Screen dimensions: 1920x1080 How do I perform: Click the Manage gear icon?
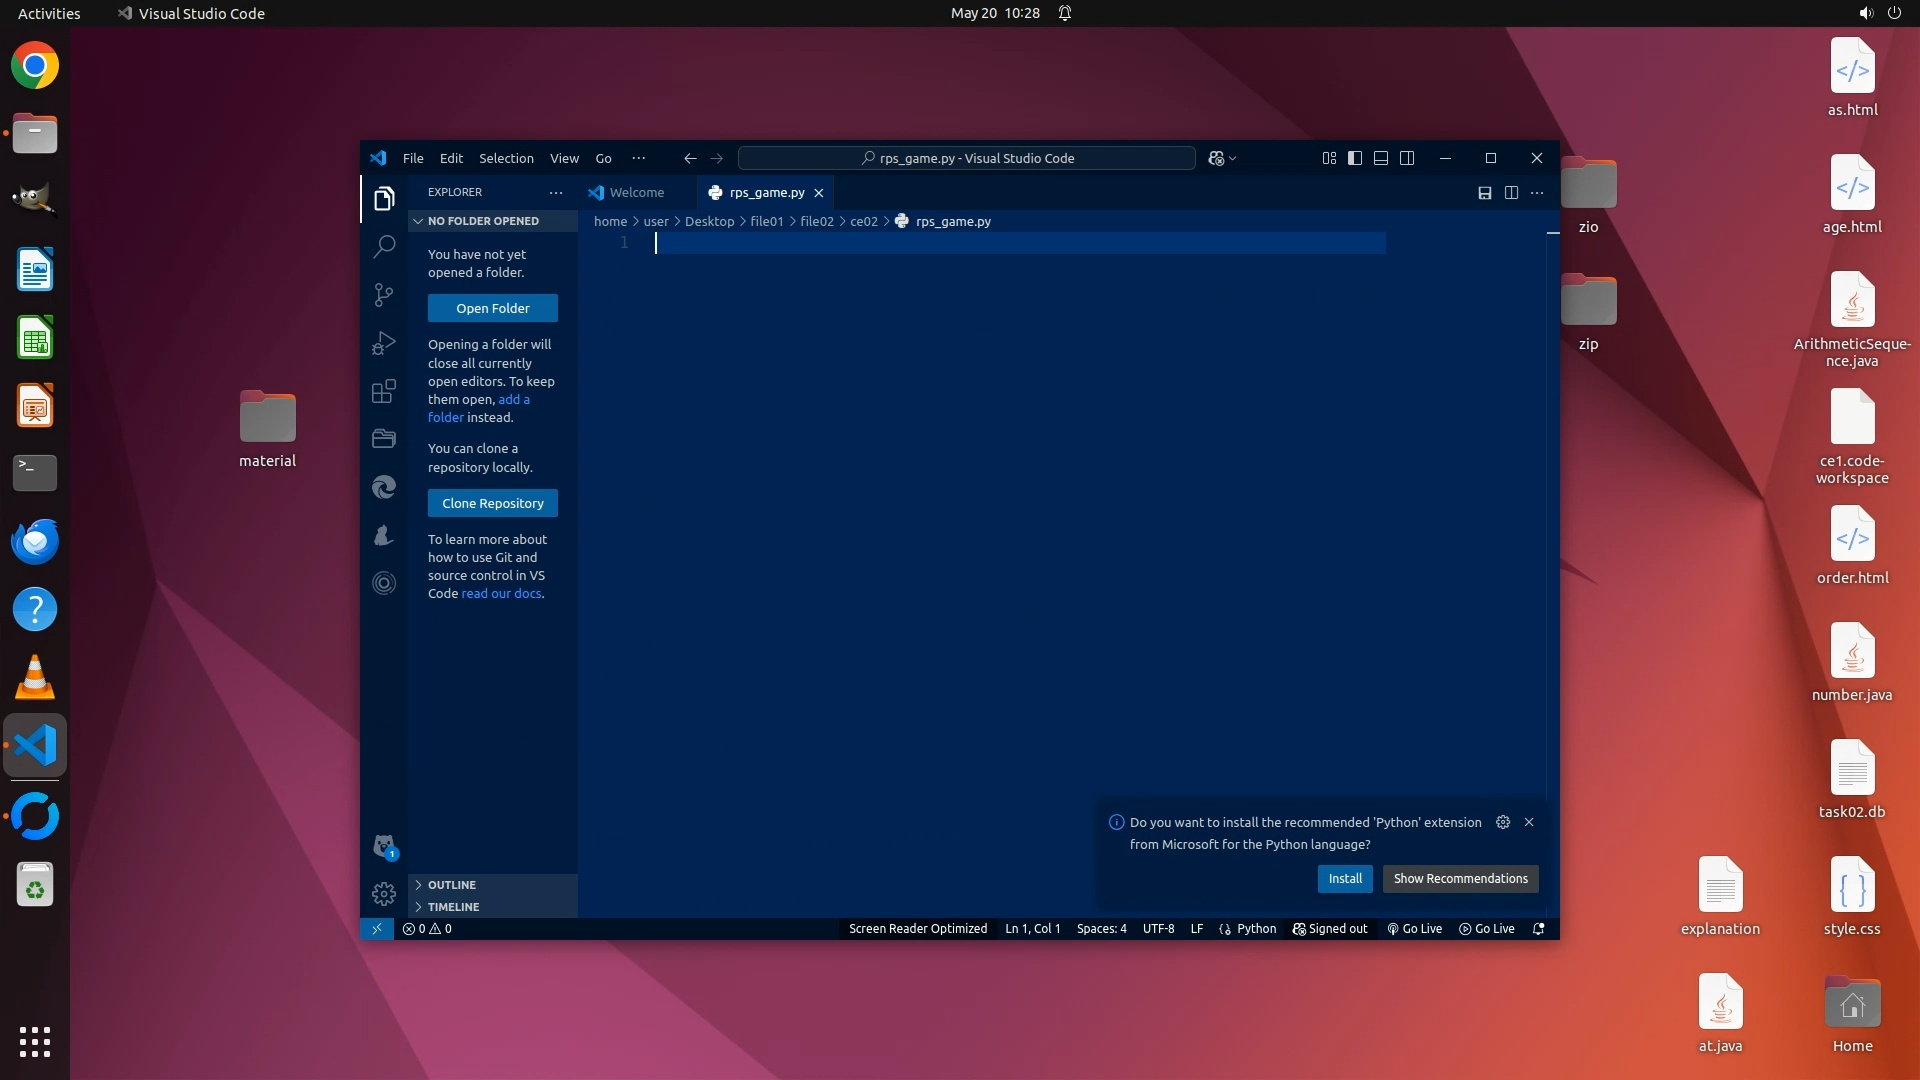pos(384,893)
